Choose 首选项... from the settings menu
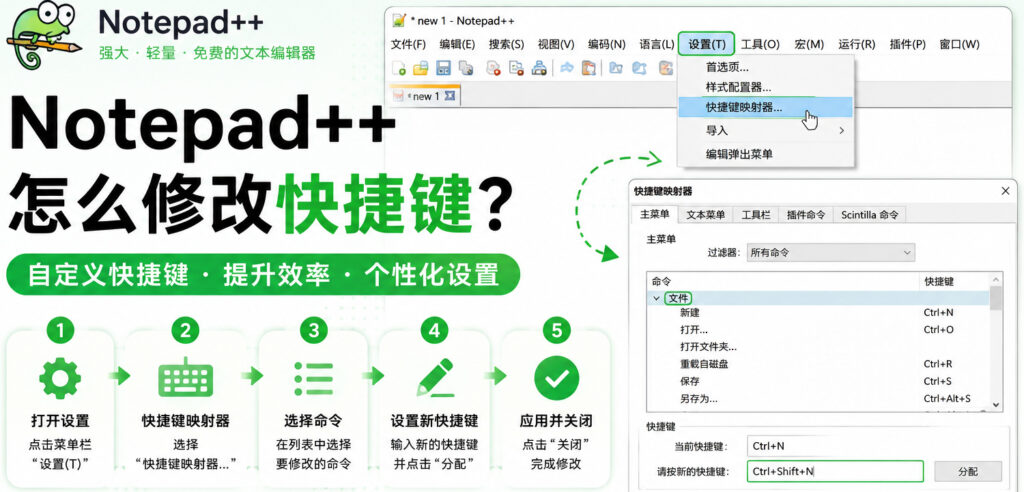The width and height of the screenshot is (1024, 492). click(x=765, y=67)
